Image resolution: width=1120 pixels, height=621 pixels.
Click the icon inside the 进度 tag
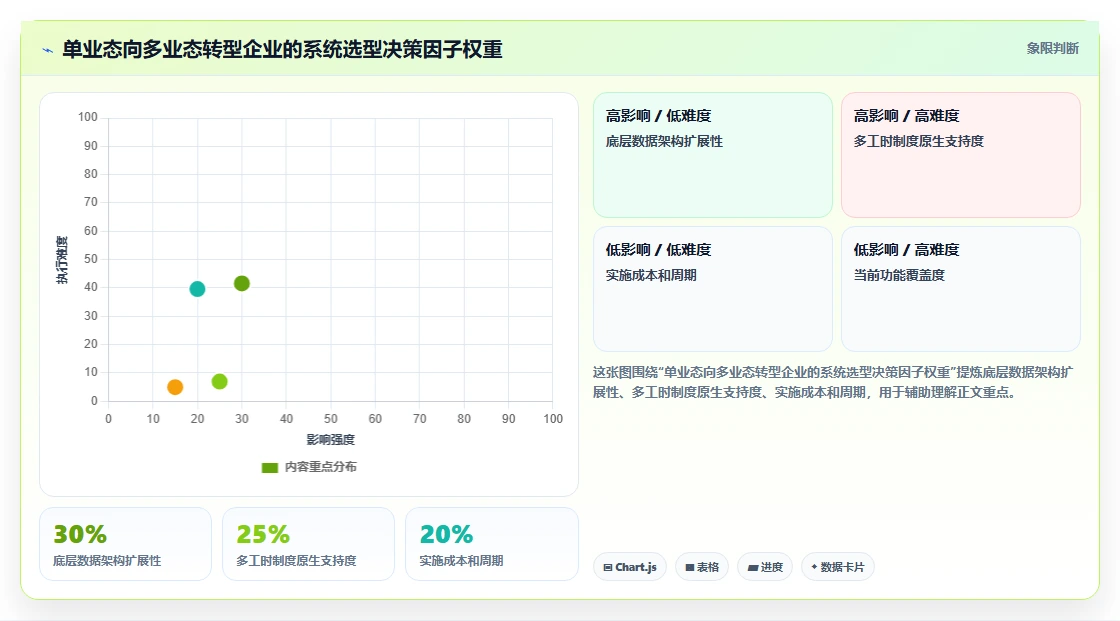753,567
